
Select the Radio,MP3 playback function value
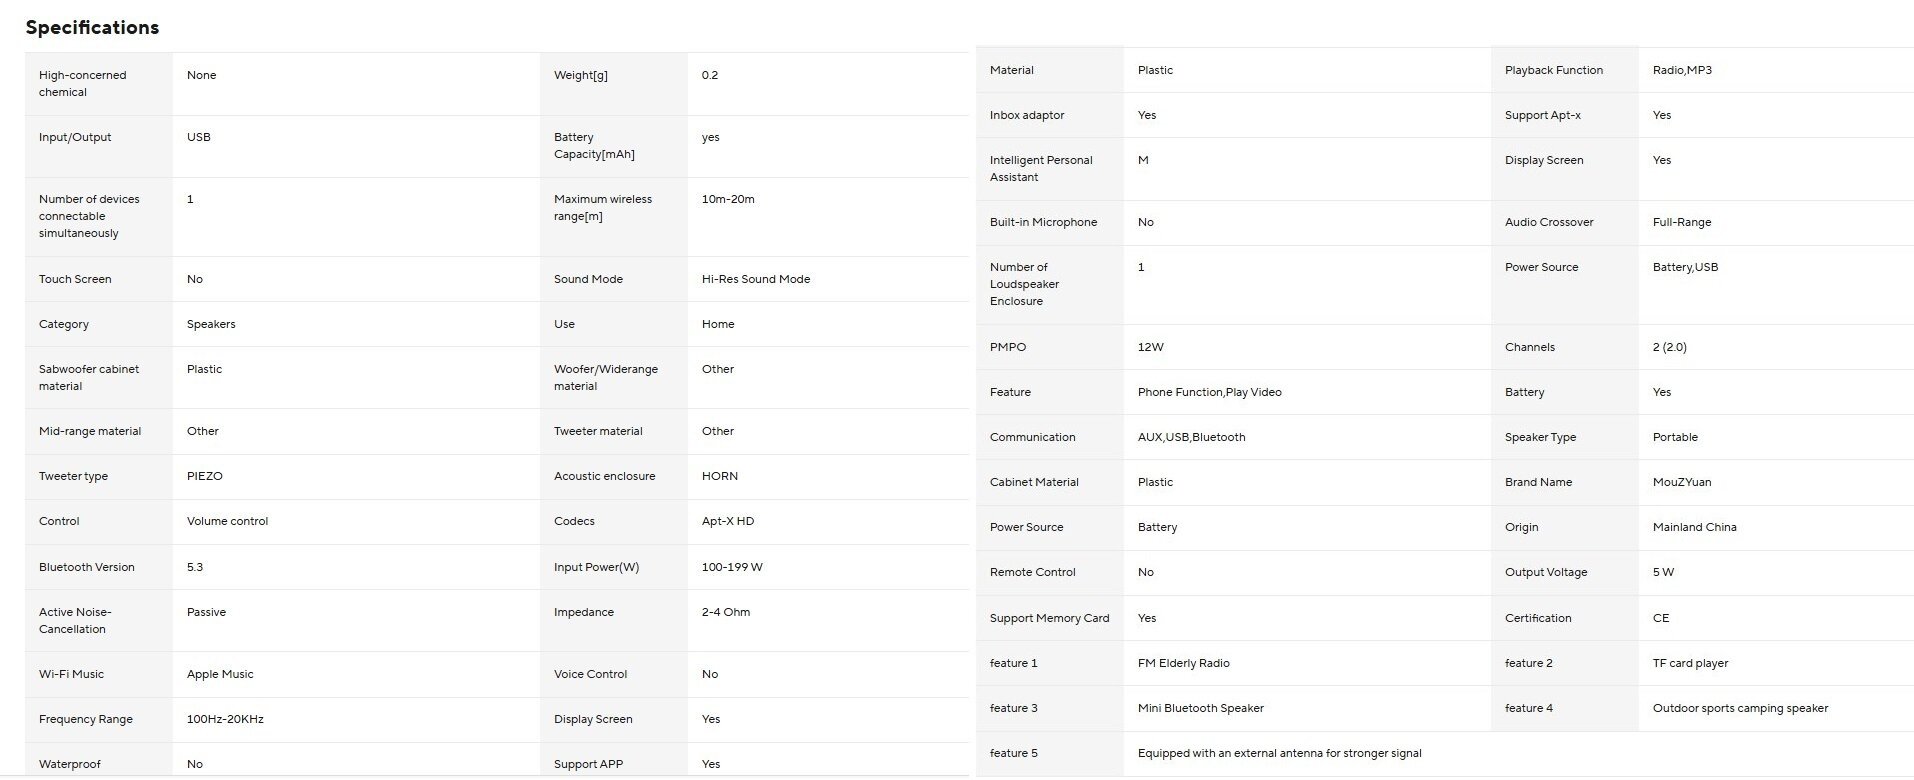tap(1682, 70)
